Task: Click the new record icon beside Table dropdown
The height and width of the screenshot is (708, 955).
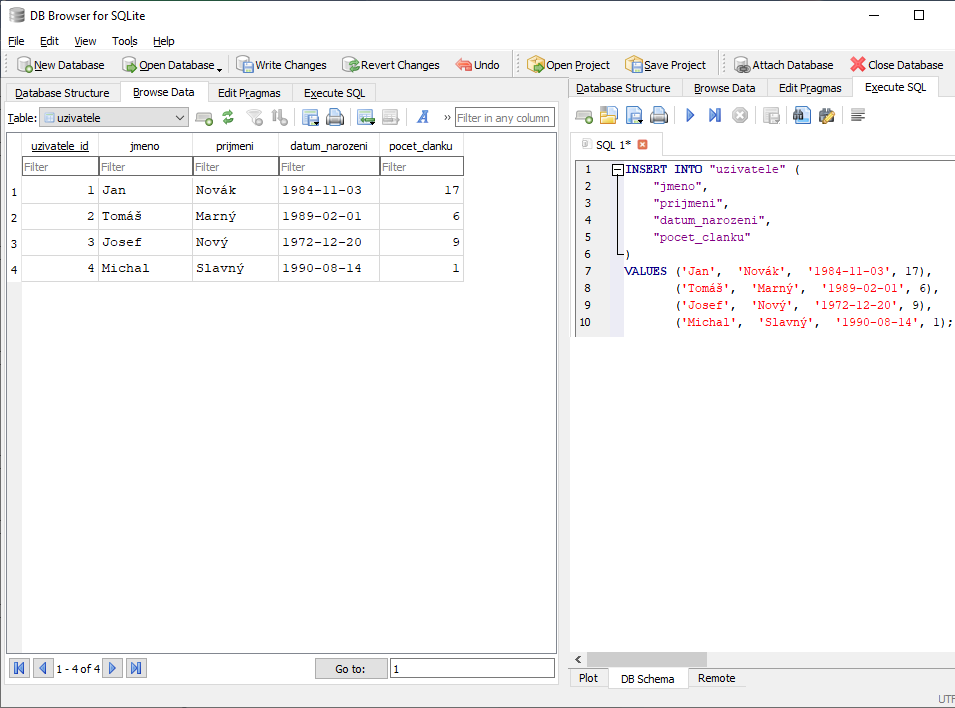Action: click(204, 118)
